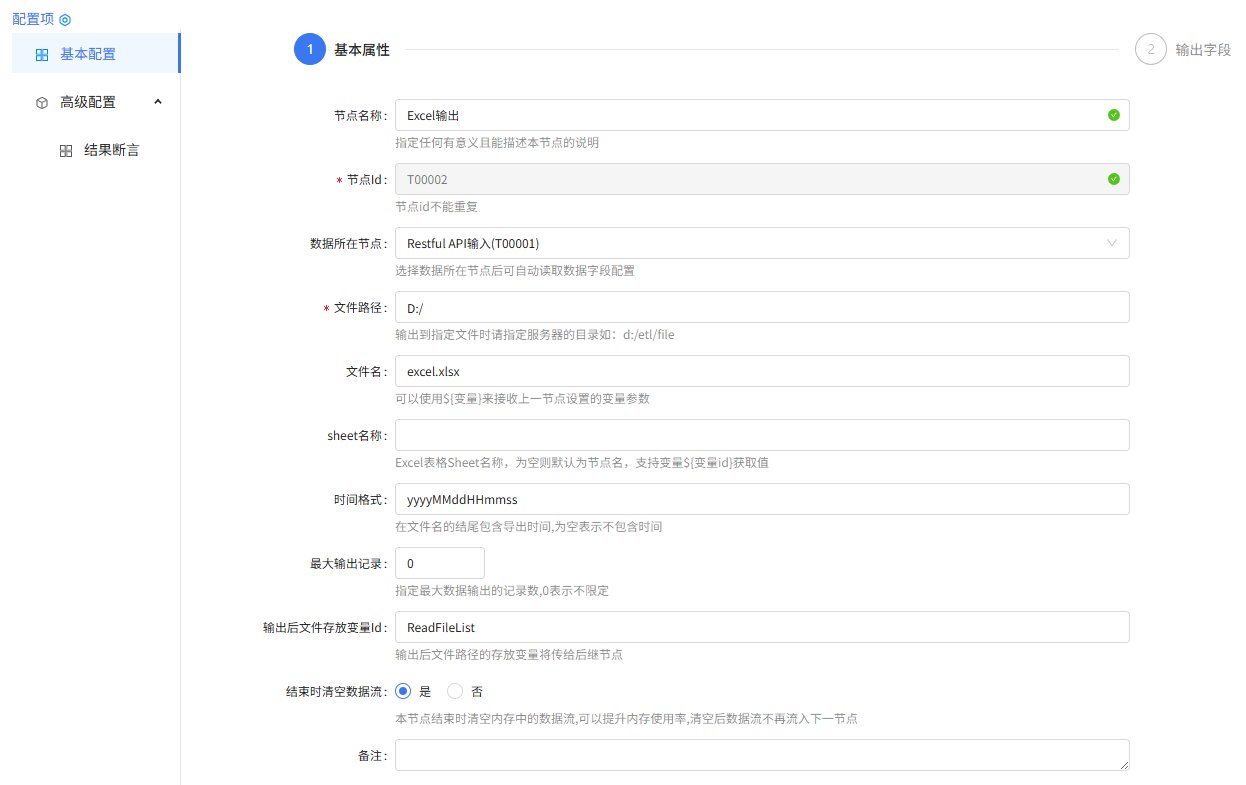The image size is (1246, 785).
Task: Click the step 2 circle for 输出字段
Action: tap(1150, 48)
